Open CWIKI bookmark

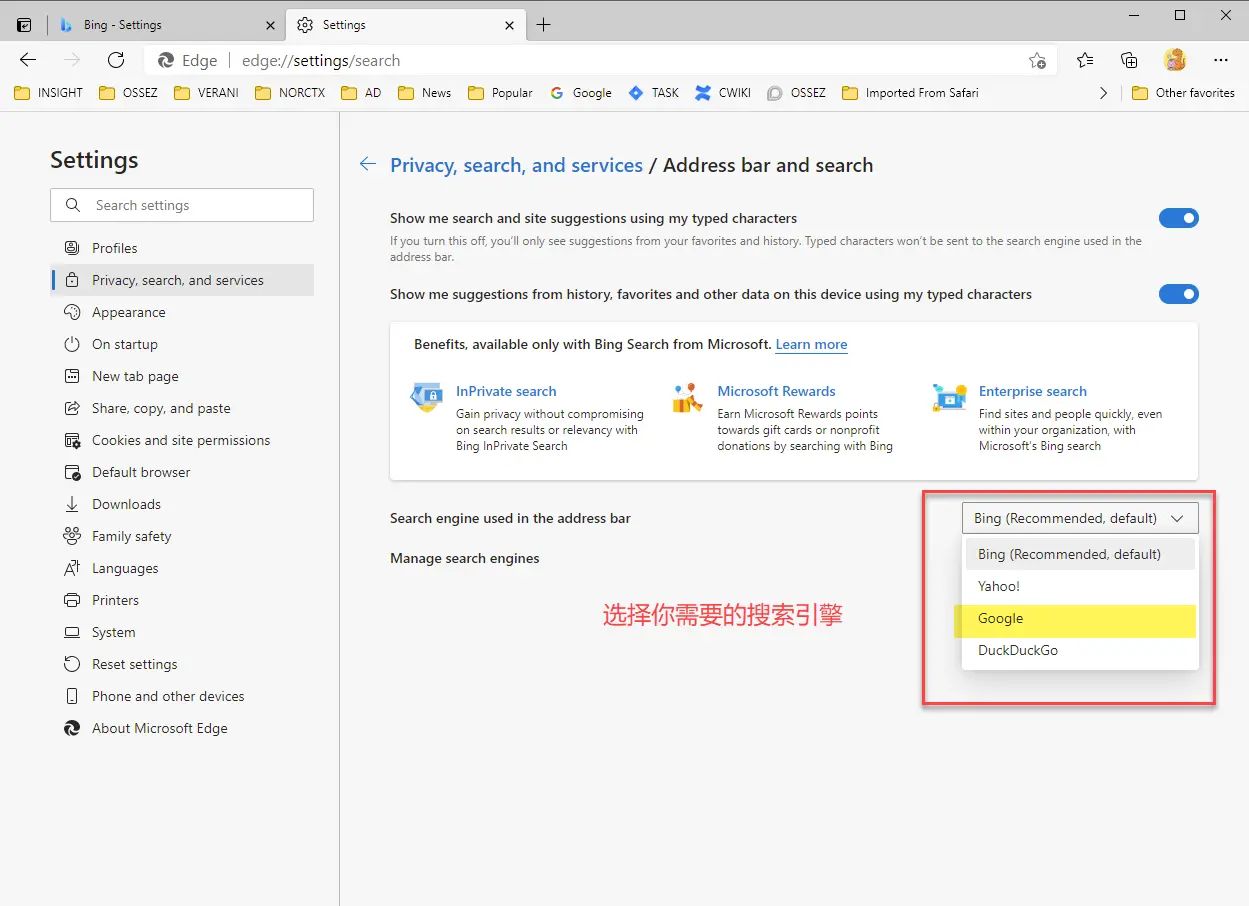tap(723, 93)
